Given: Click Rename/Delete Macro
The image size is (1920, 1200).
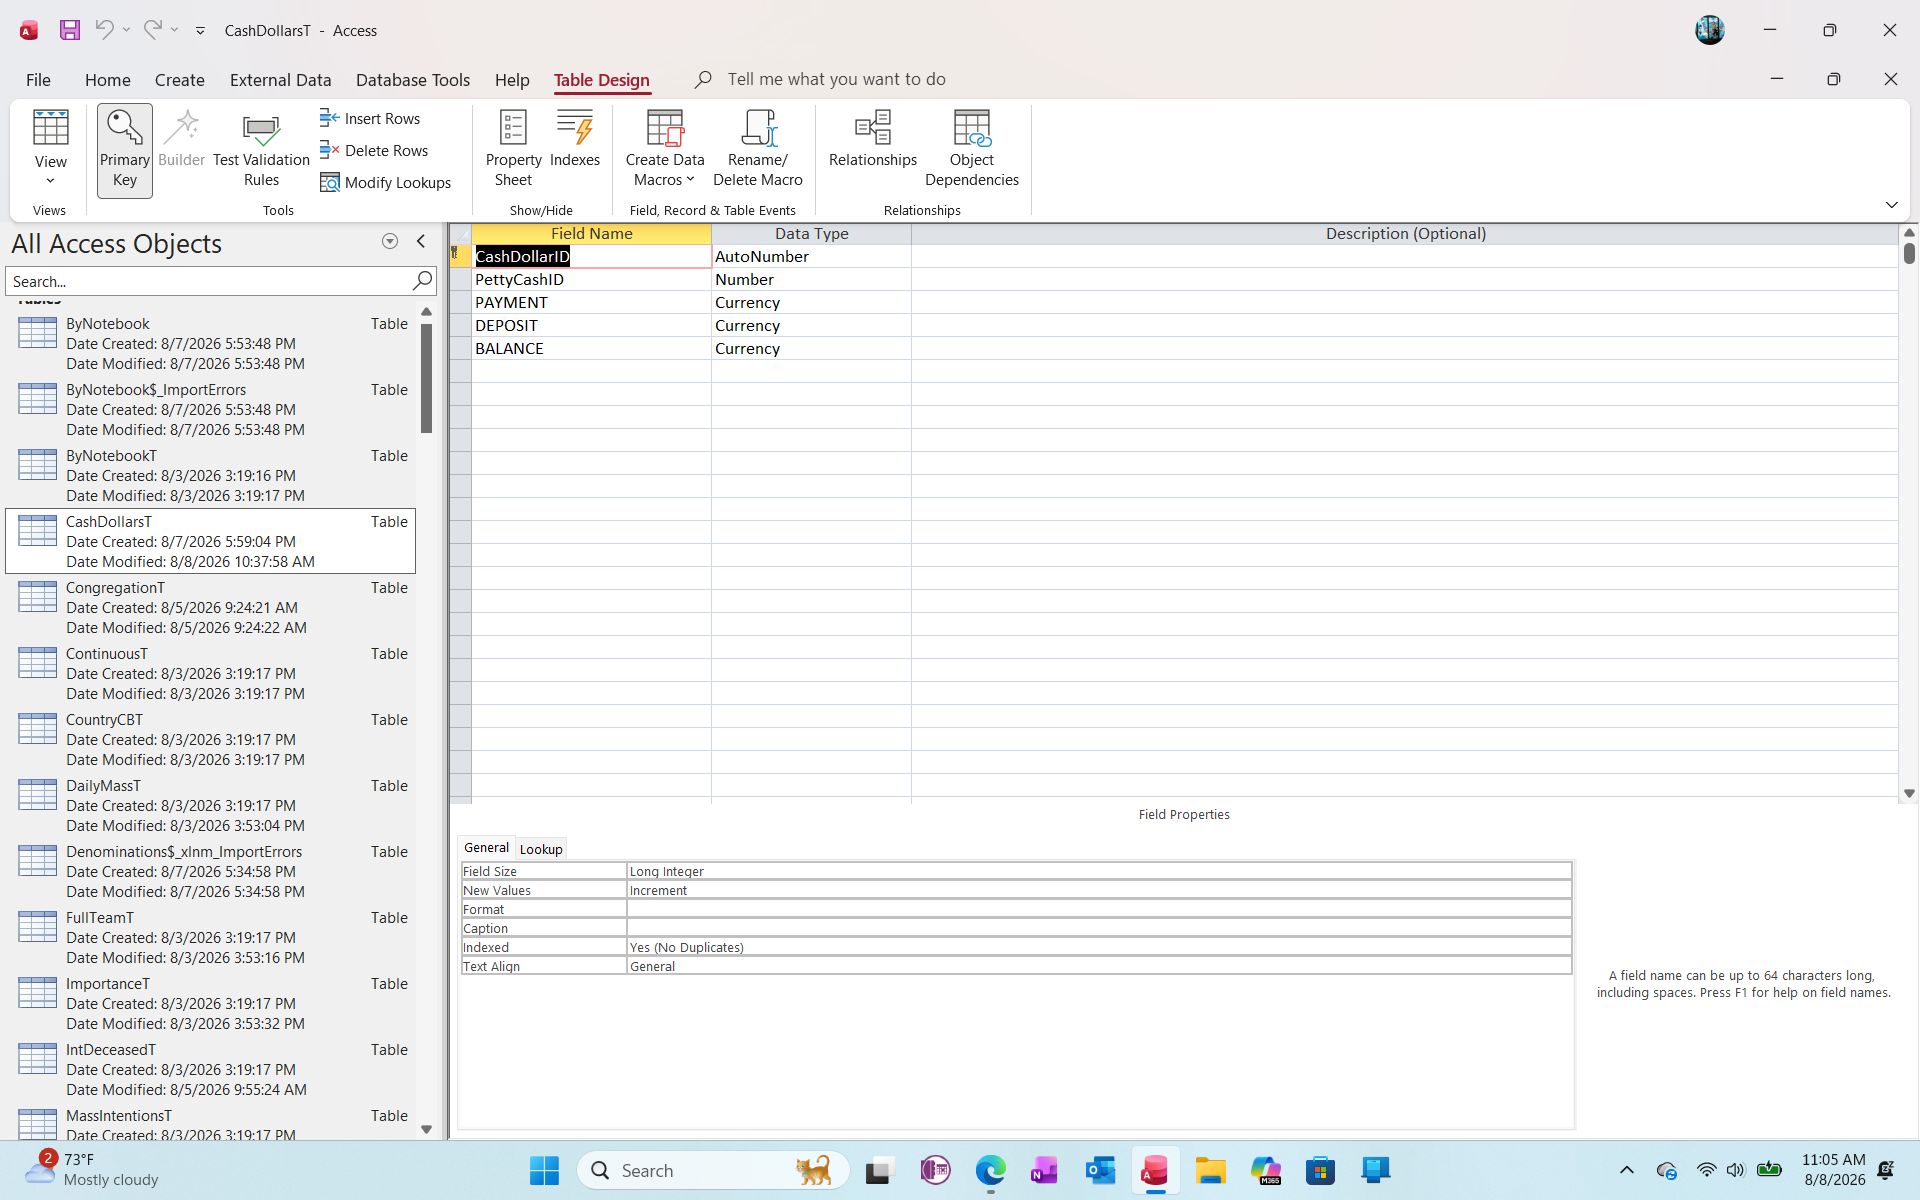Looking at the screenshot, I should tap(758, 150).
